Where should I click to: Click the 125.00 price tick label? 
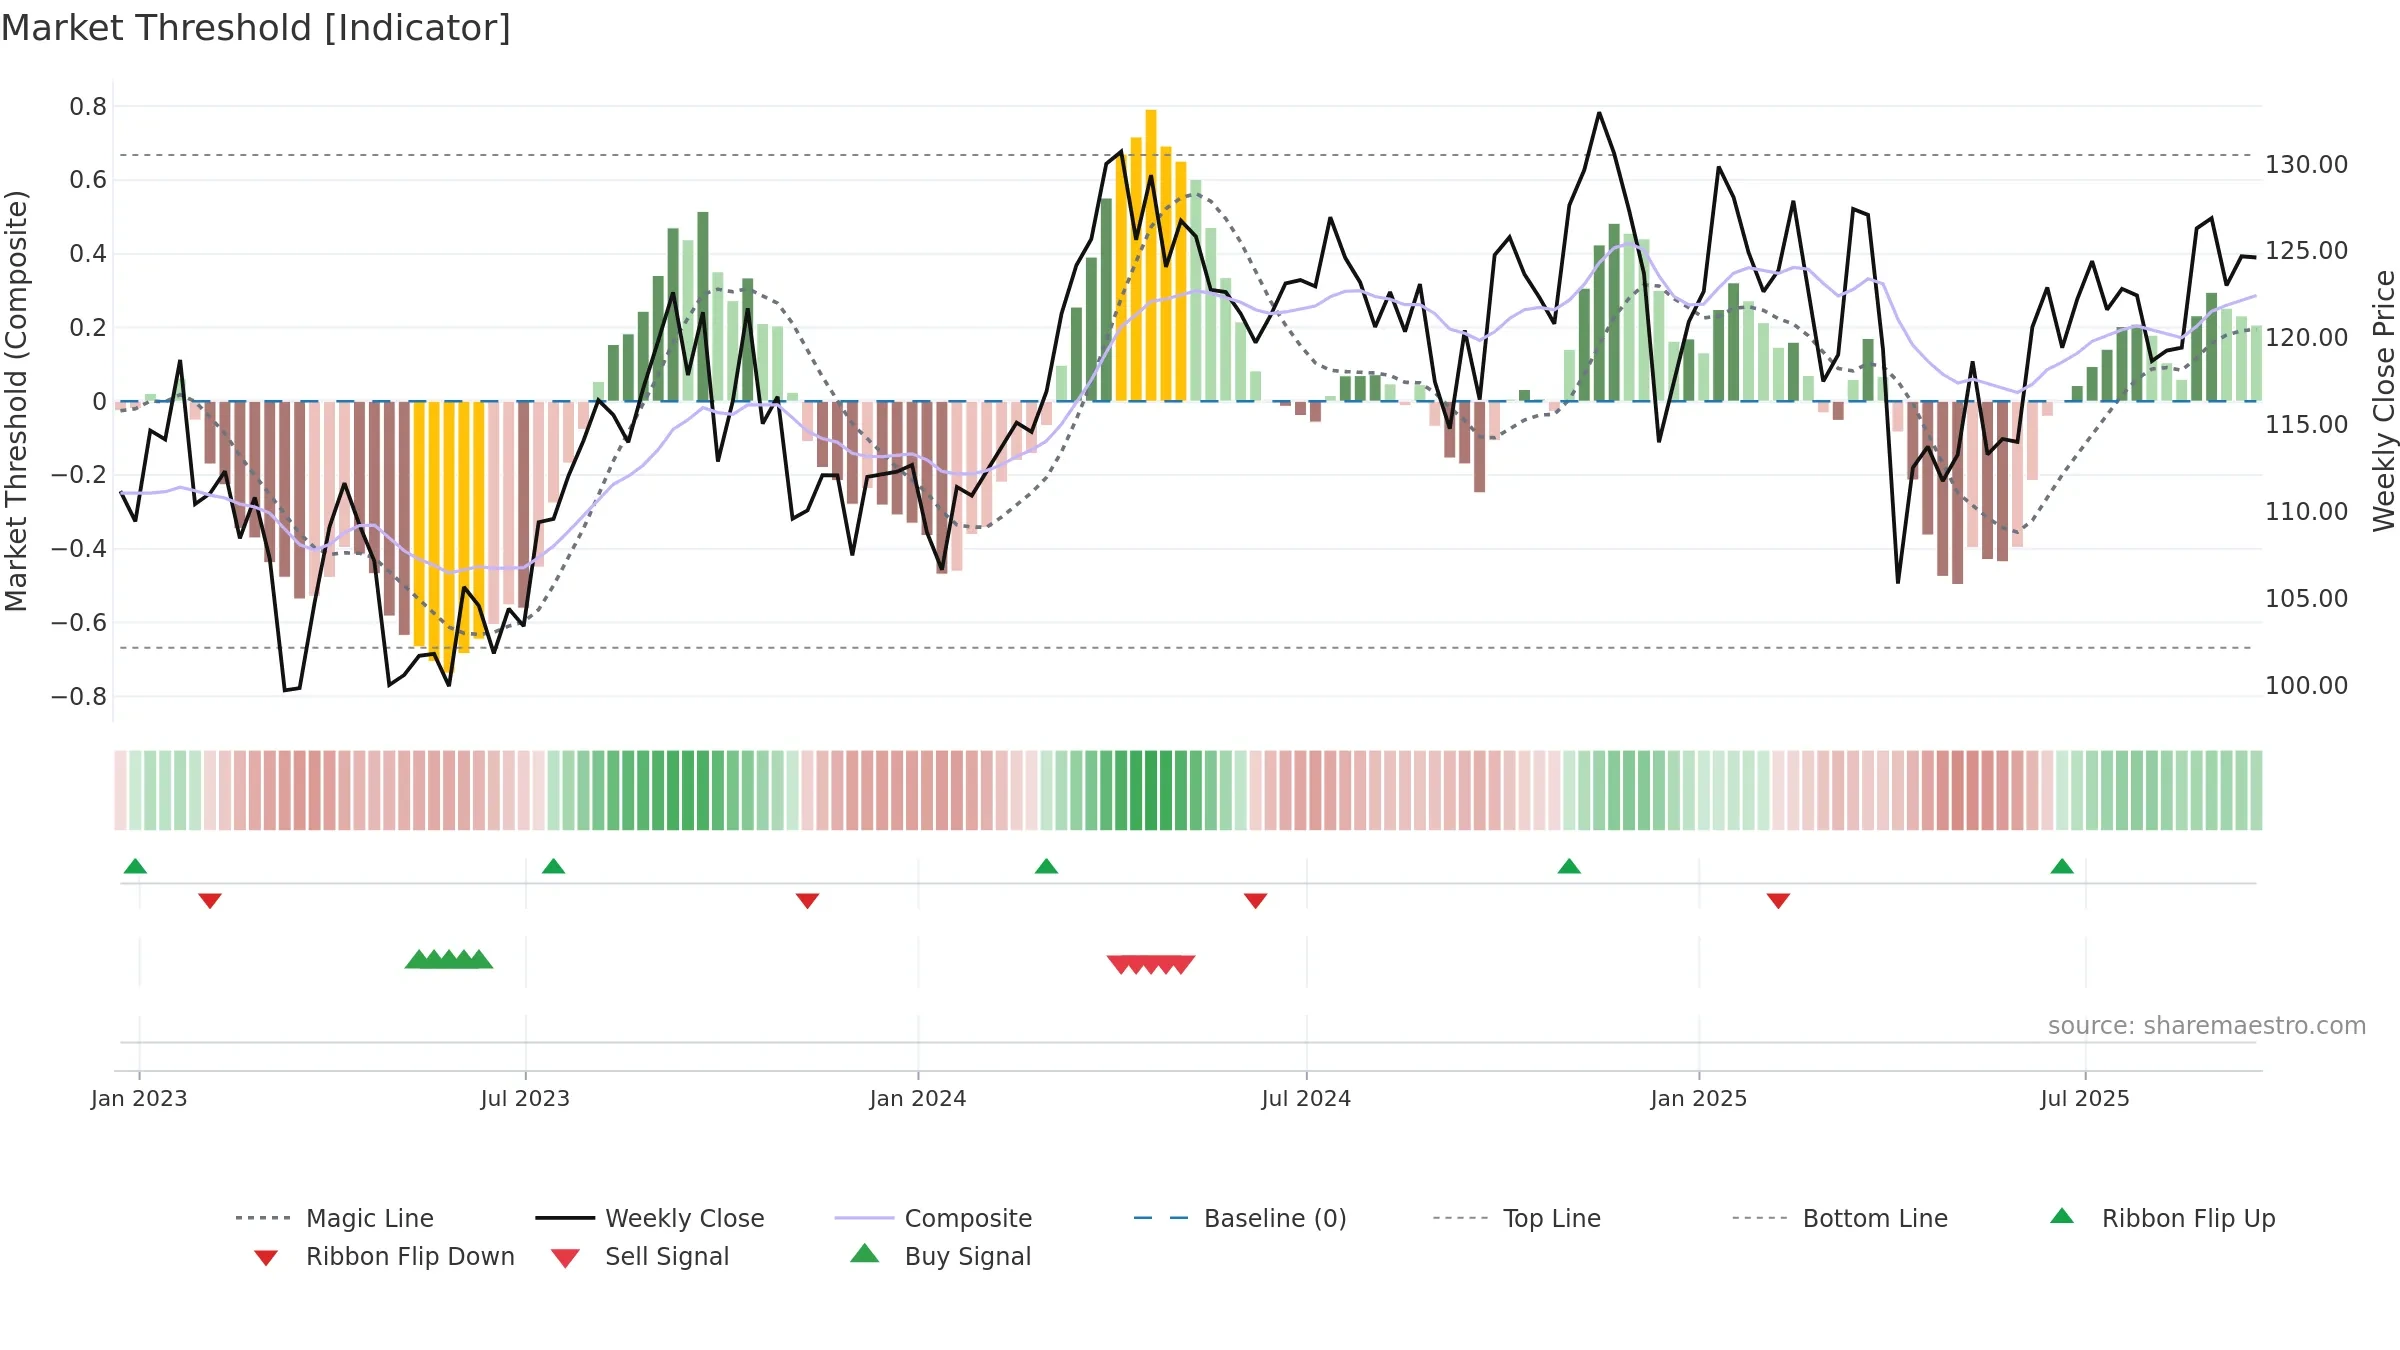tap(2307, 250)
